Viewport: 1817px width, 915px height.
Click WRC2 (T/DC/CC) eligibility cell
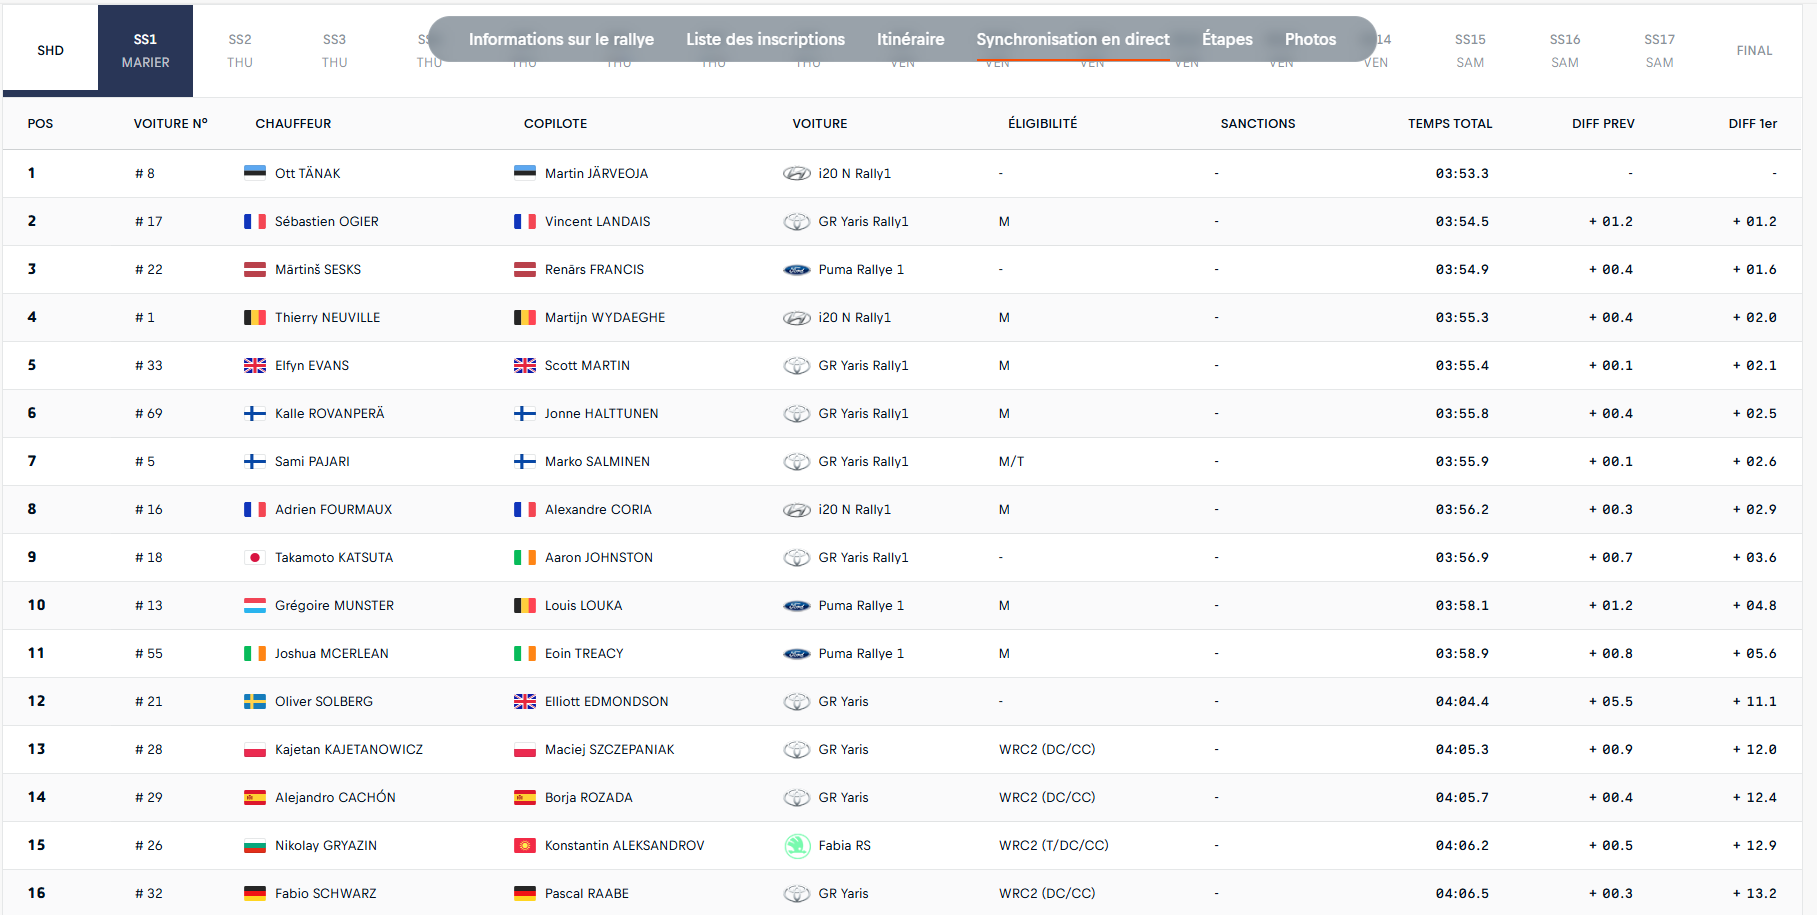click(x=1054, y=846)
